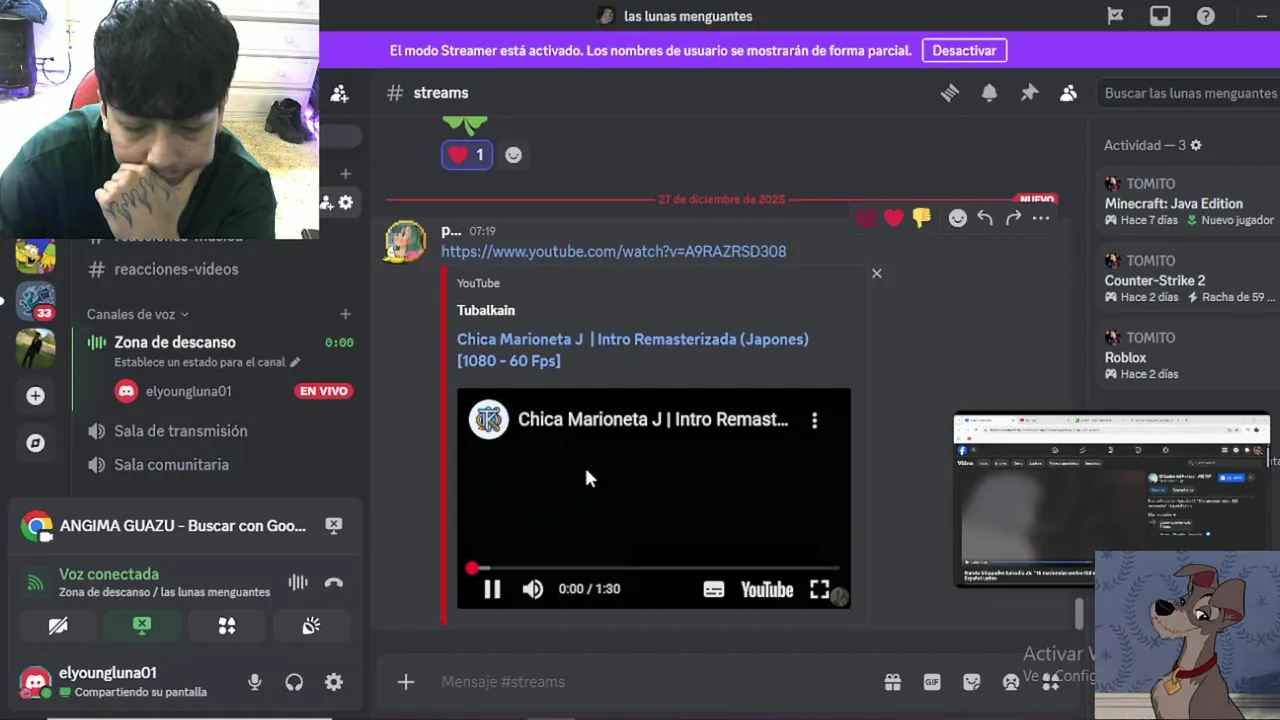Click the video progress bar

coord(654,568)
